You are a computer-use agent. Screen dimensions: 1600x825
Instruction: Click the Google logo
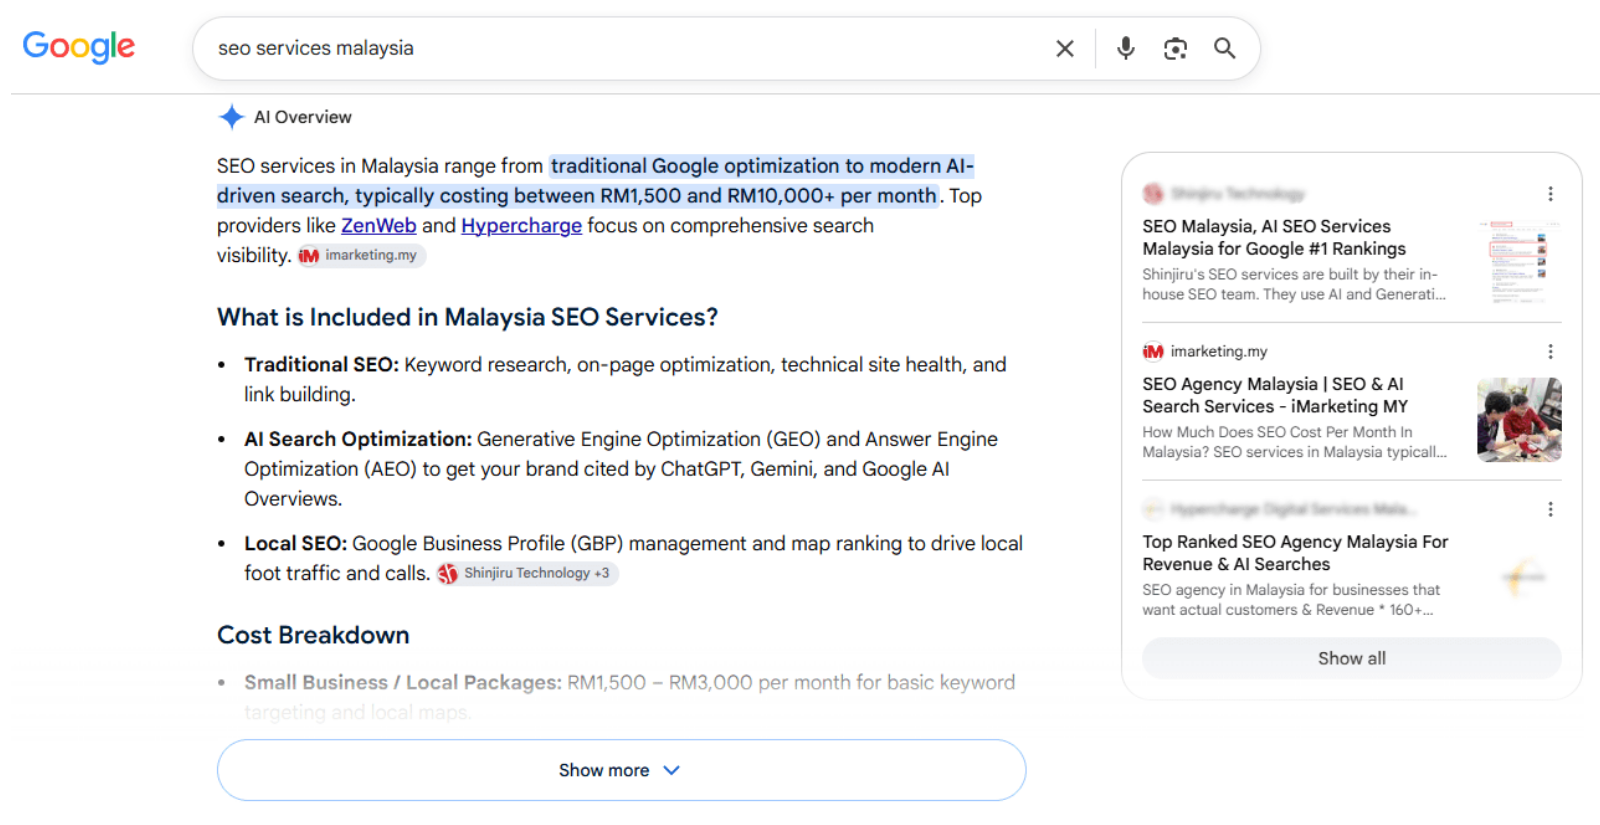(x=78, y=46)
